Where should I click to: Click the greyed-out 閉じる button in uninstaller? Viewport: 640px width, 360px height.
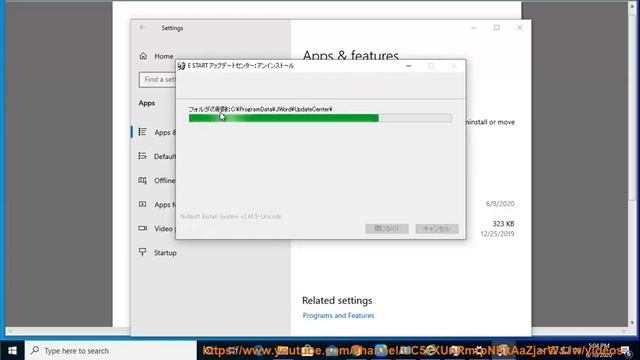pyautogui.click(x=387, y=229)
